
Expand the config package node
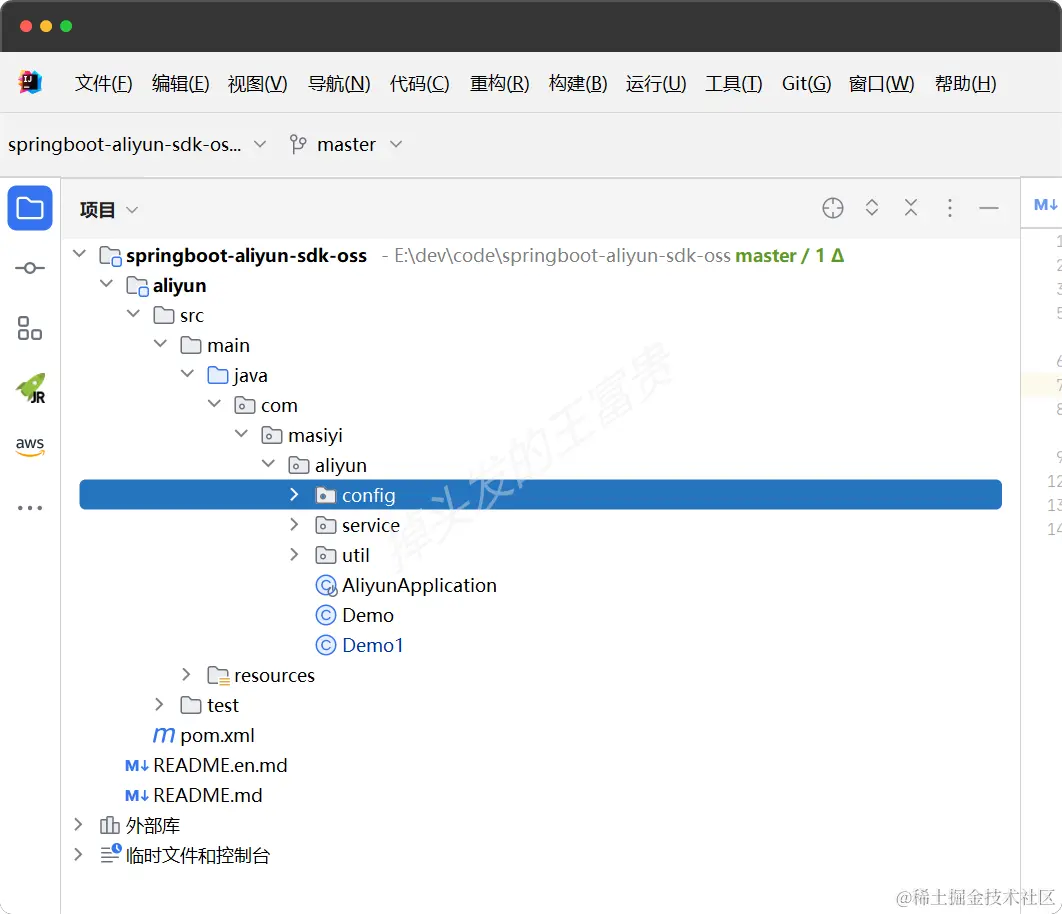294,495
